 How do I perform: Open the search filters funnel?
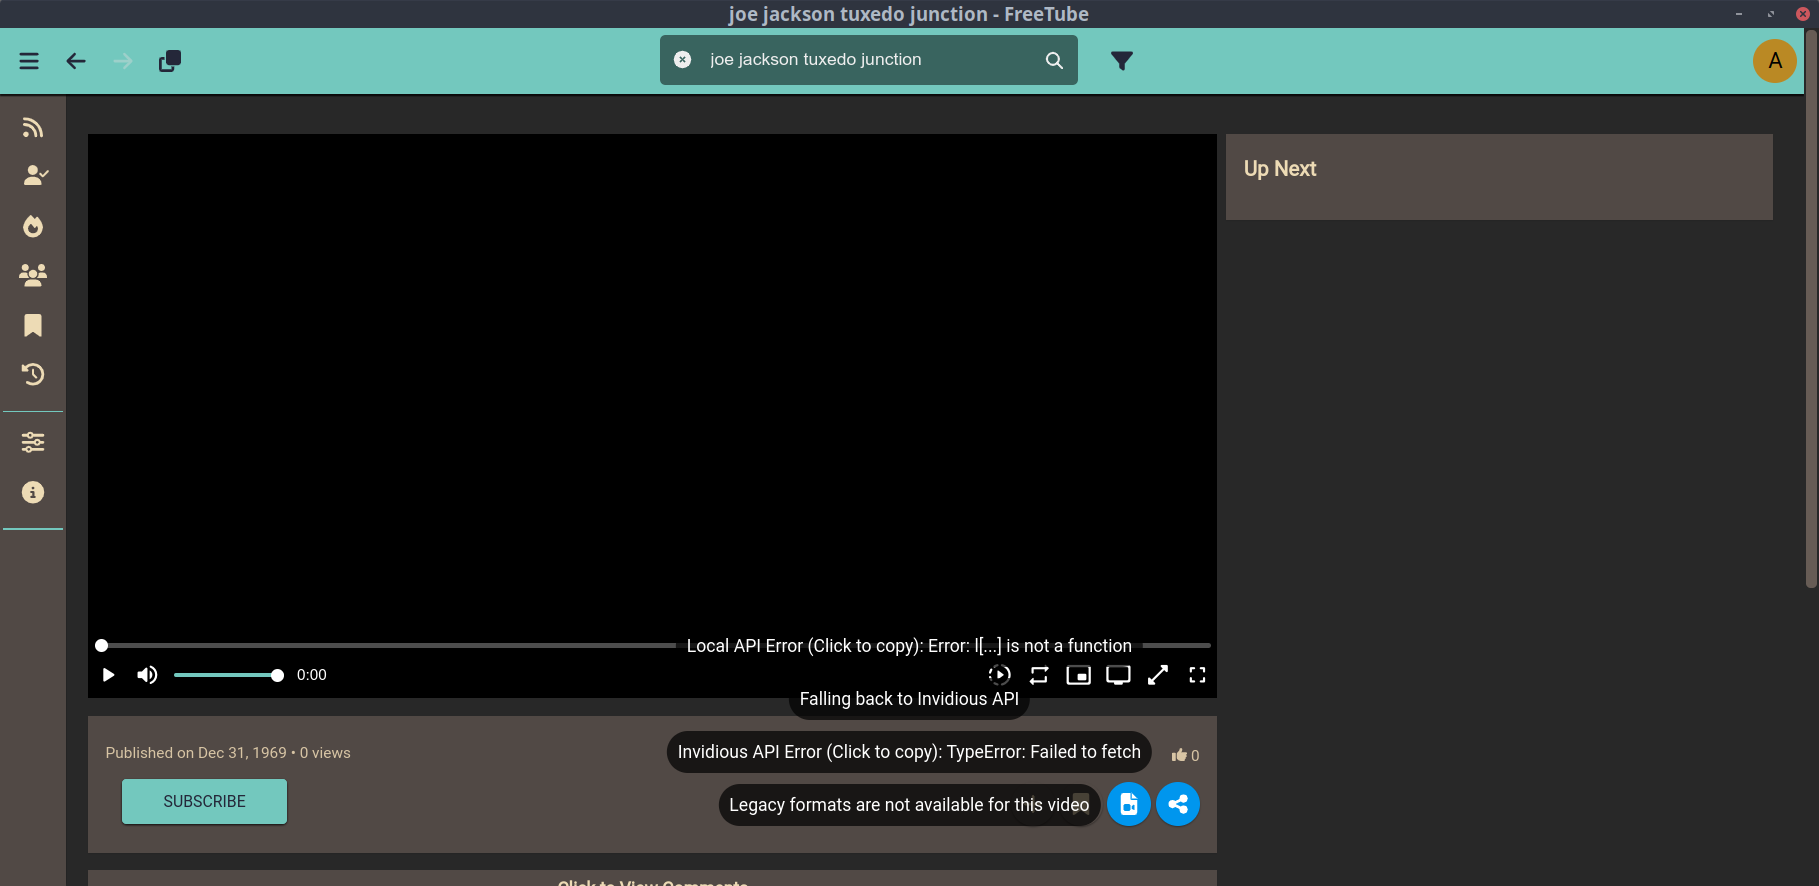click(1122, 61)
